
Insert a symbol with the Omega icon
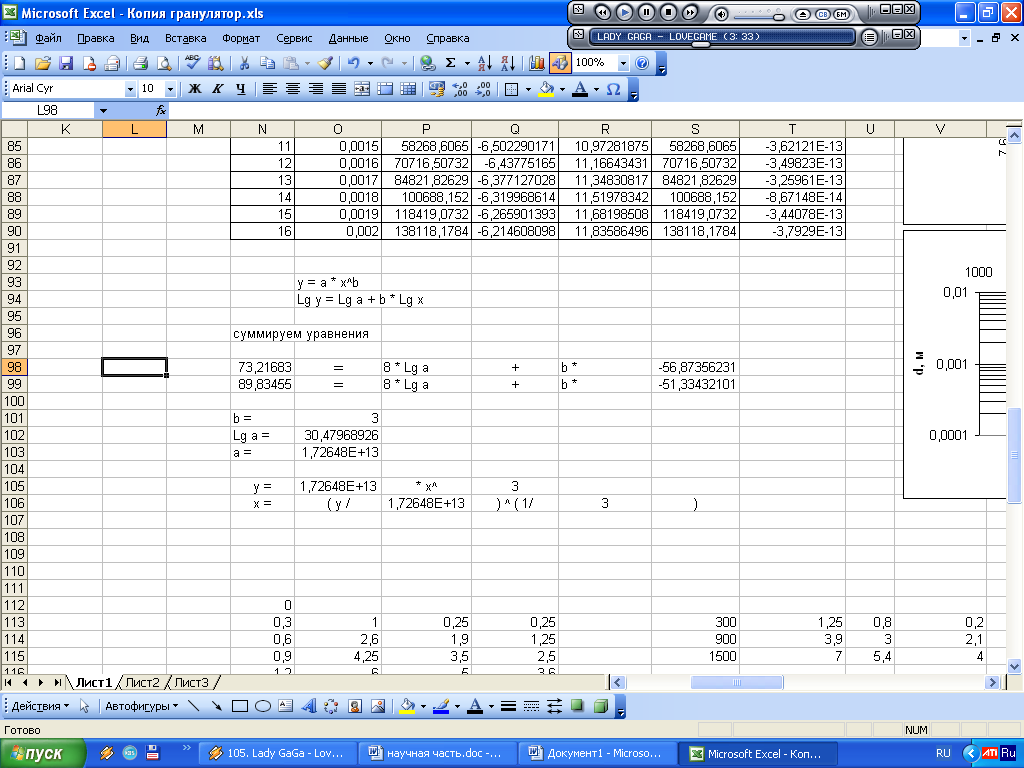pos(613,89)
